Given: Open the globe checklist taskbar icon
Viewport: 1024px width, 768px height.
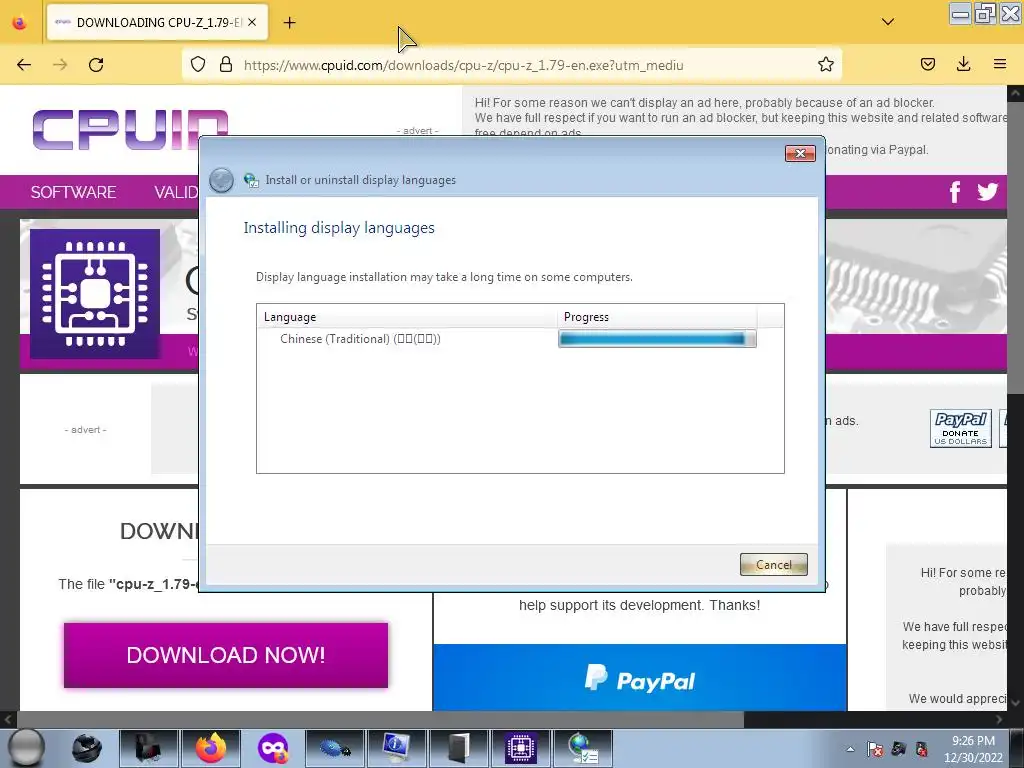Looking at the screenshot, I should click(583, 748).
